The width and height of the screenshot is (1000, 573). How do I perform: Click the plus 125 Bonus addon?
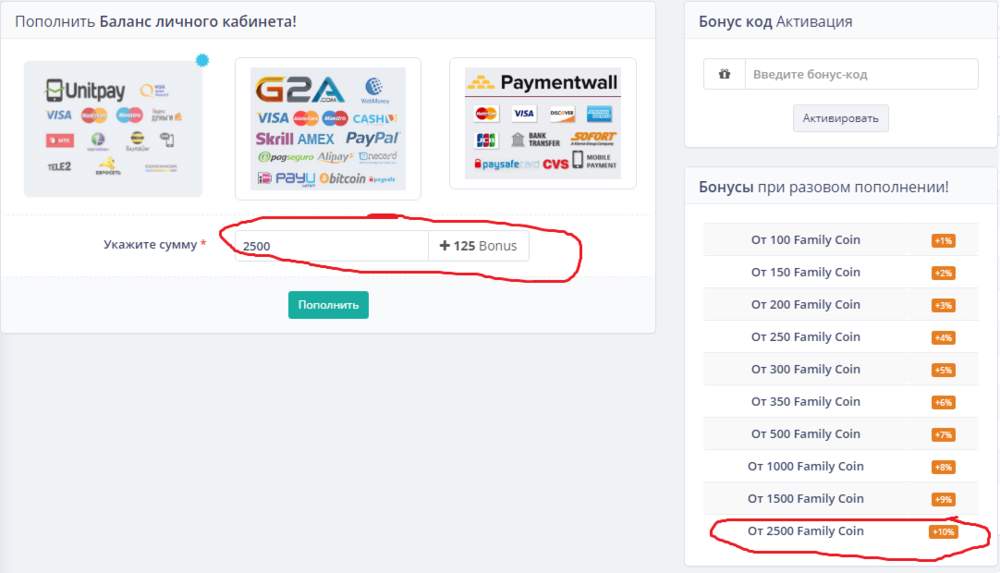click(x=478, y=246)
